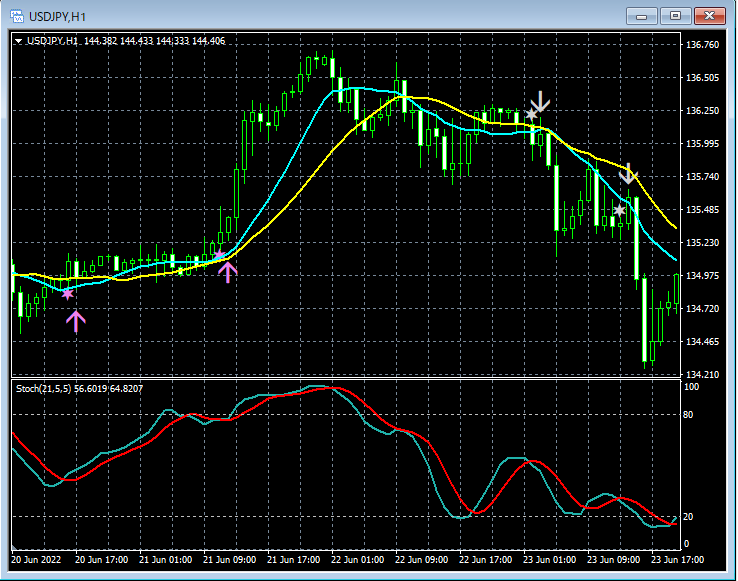This screenshot has width=738, height=581.
Task: Click the stochastic scale value 100
Action: coord(691,387)
